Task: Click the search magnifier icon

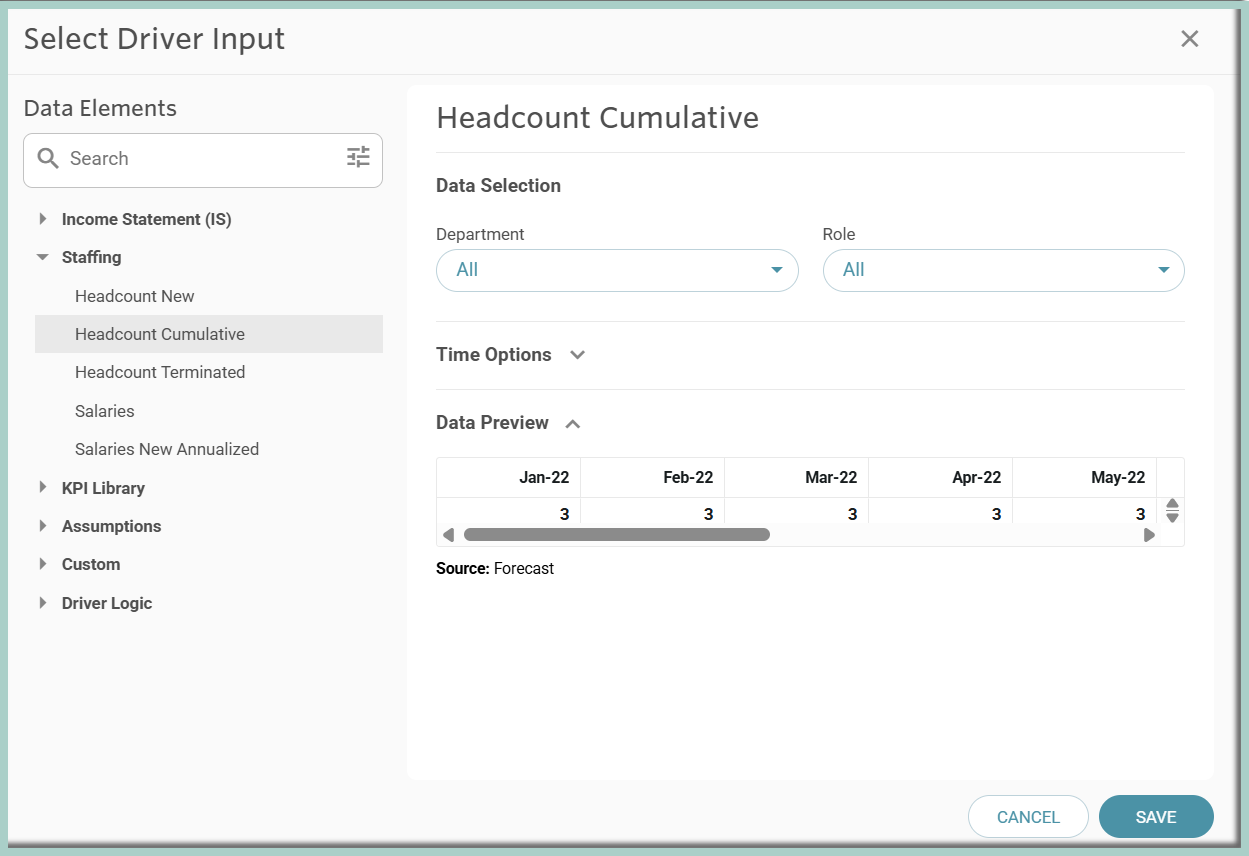Action: 48,158
